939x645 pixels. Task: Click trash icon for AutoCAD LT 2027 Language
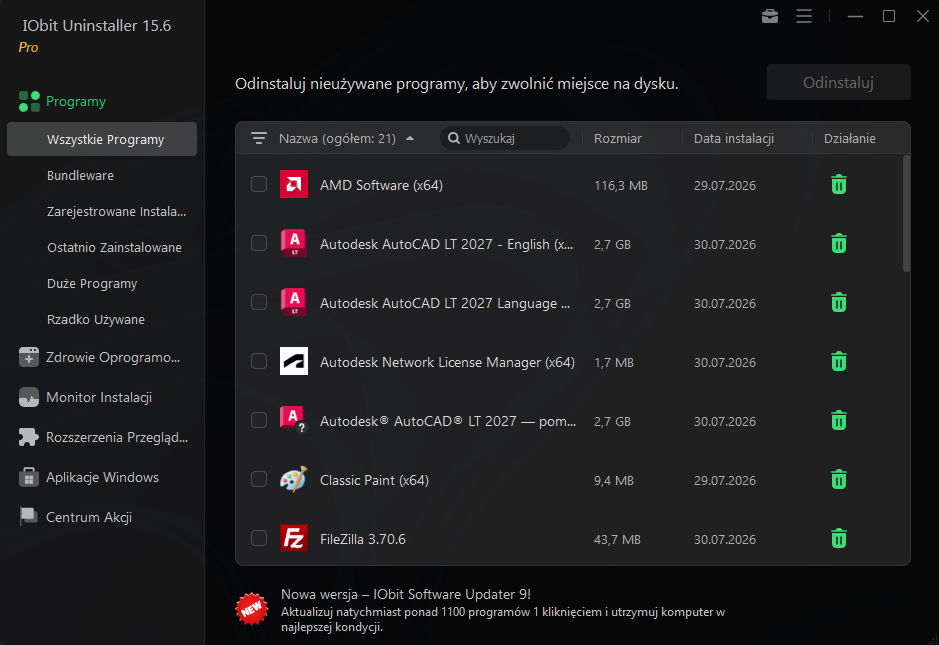pos(838,302)
